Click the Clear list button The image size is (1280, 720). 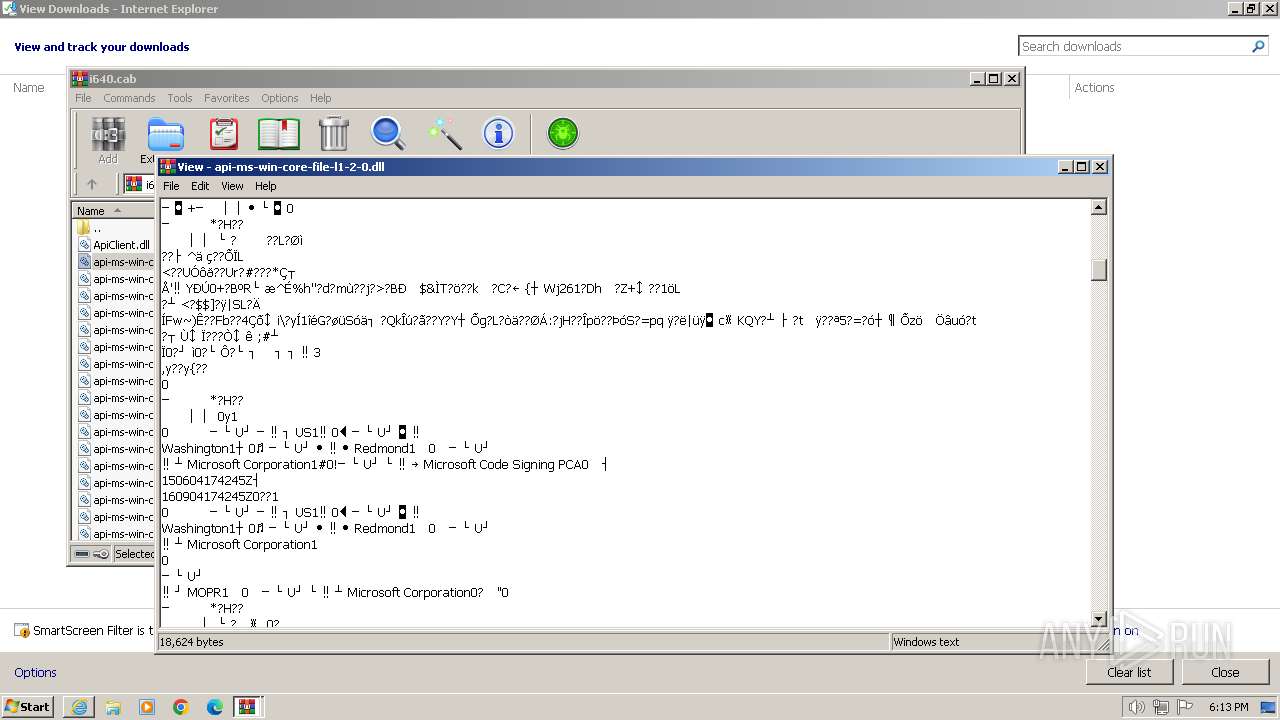[x=1129, y=672]
